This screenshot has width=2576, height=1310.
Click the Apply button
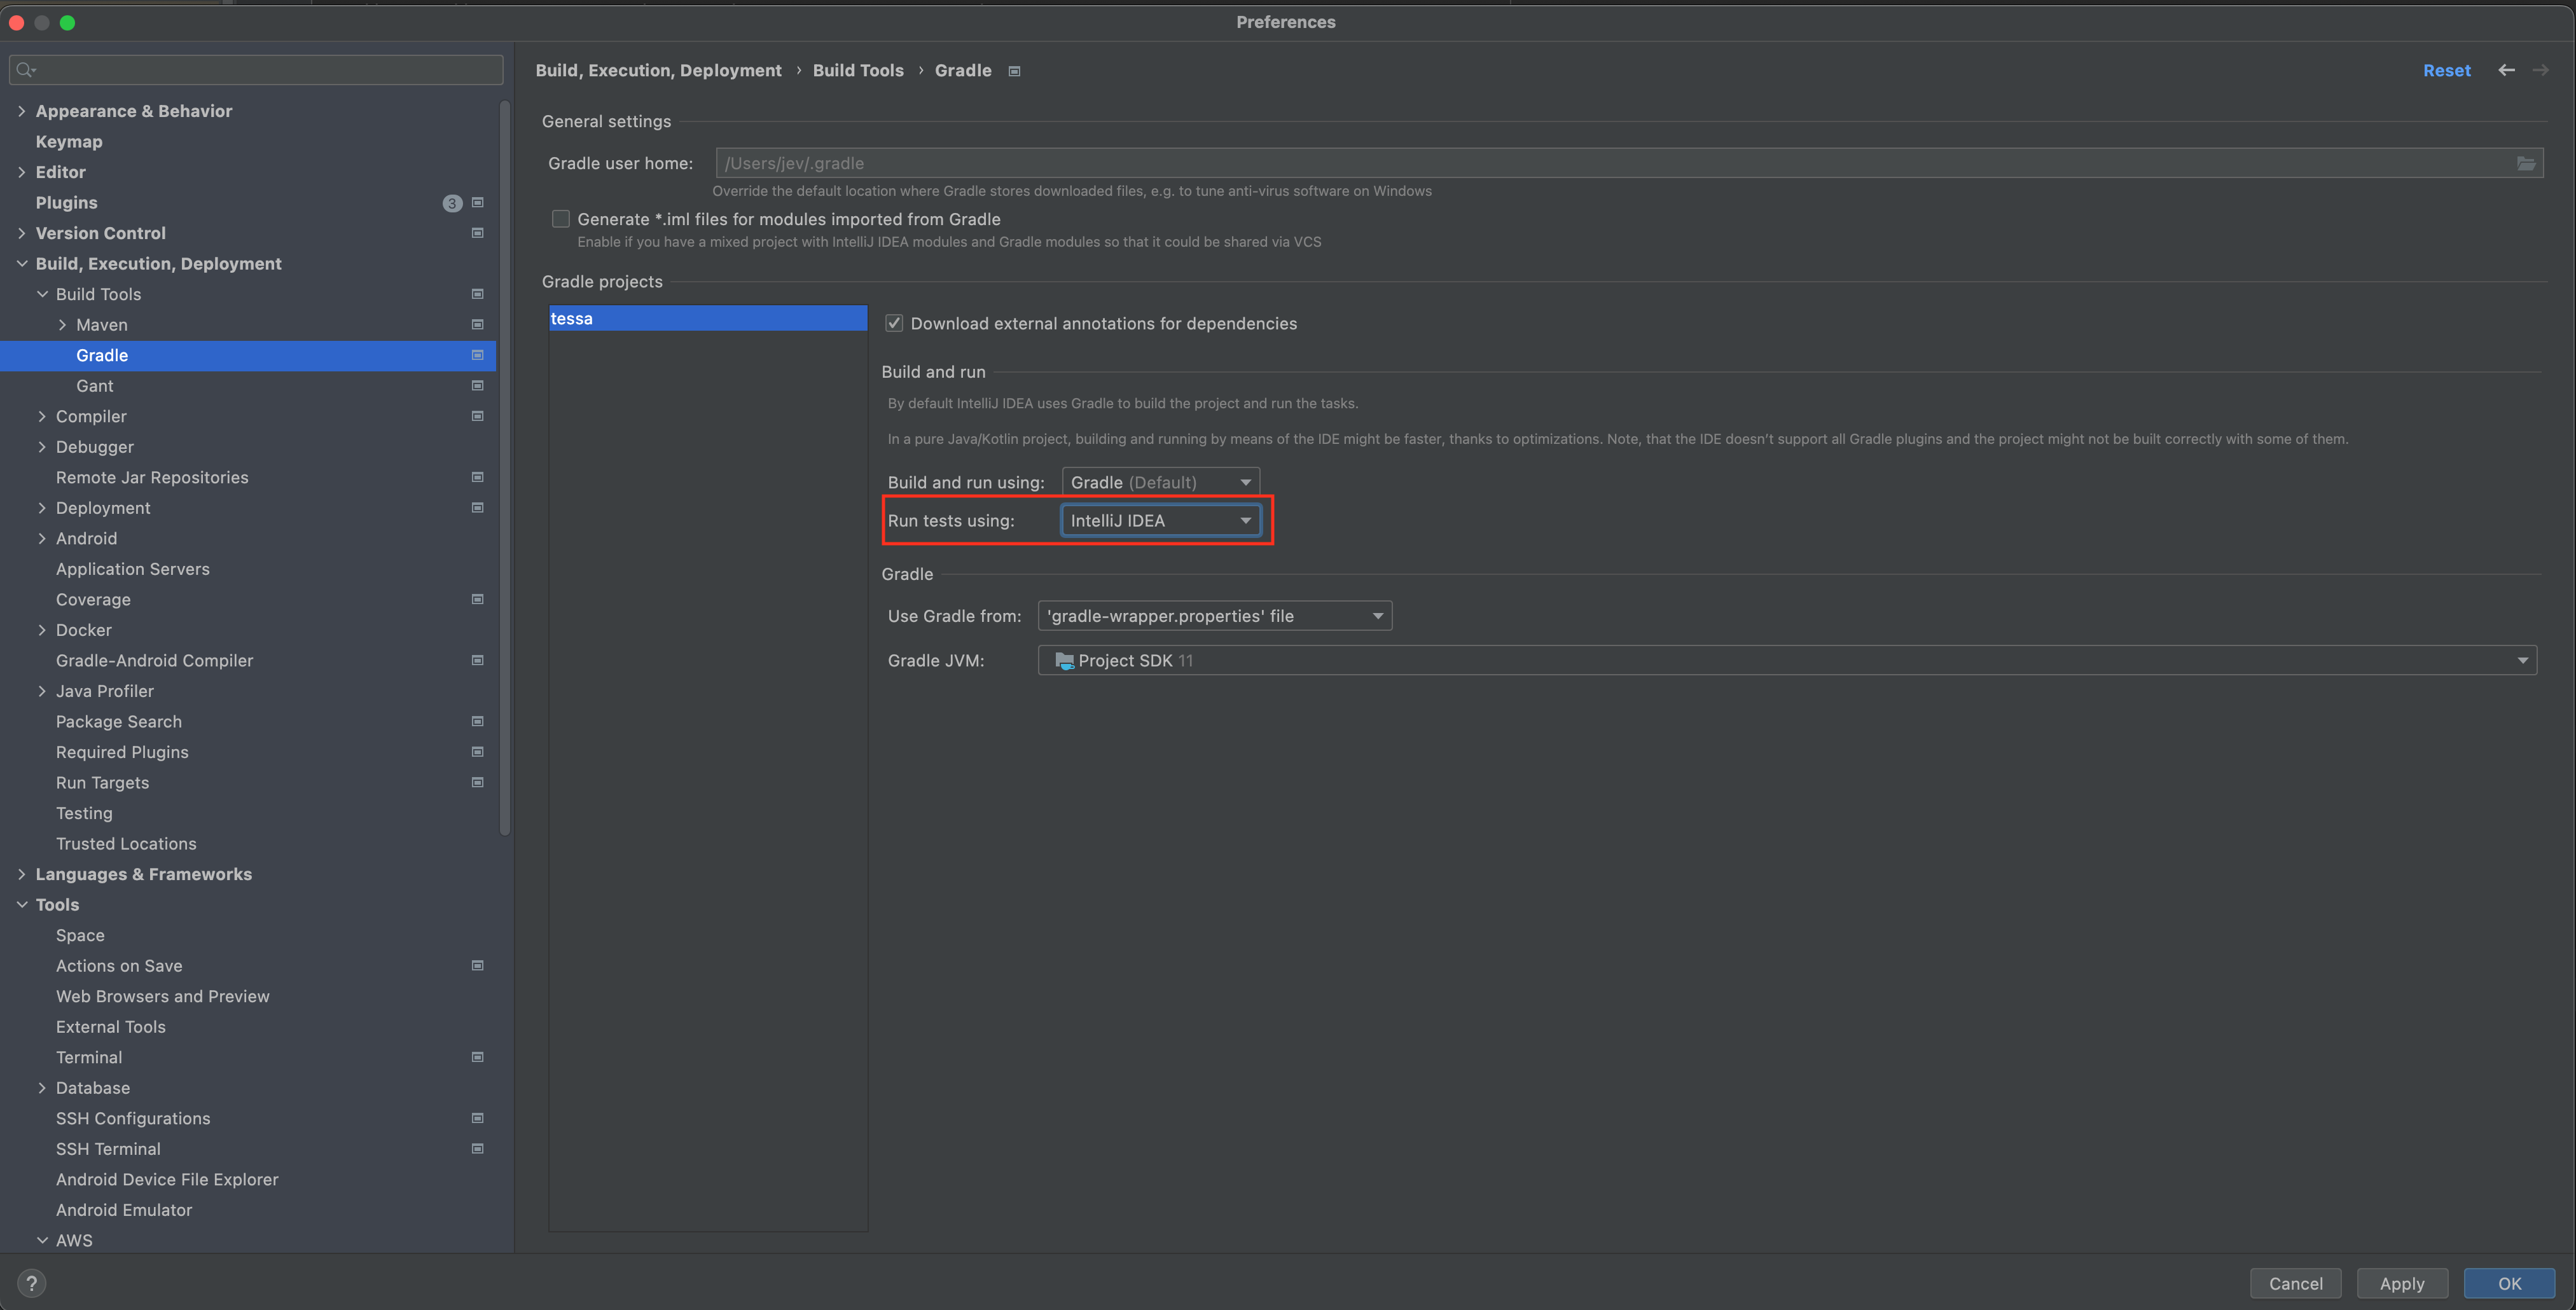click(x=2401, y=1283)
